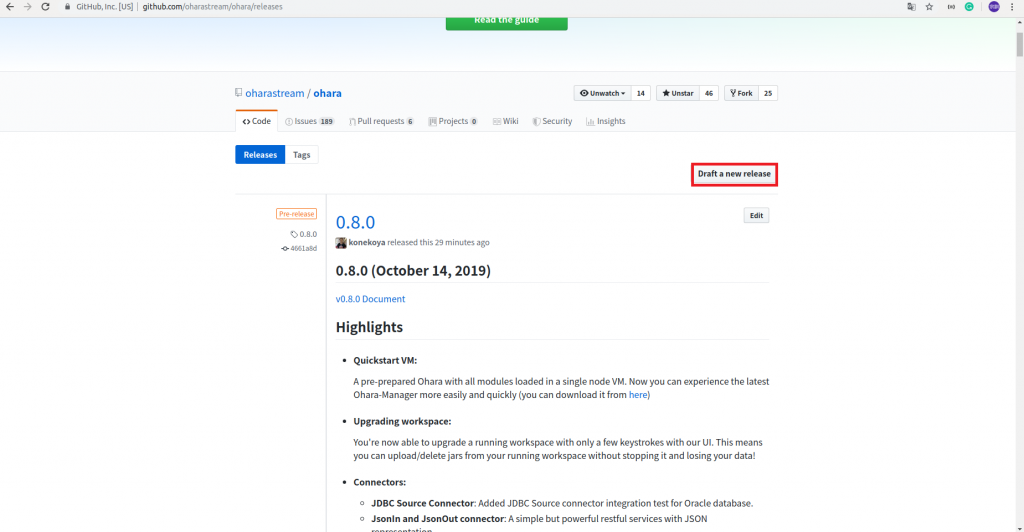Click the forks count 25
This screenshot has height=532, width=1024.
click(768, 93)
